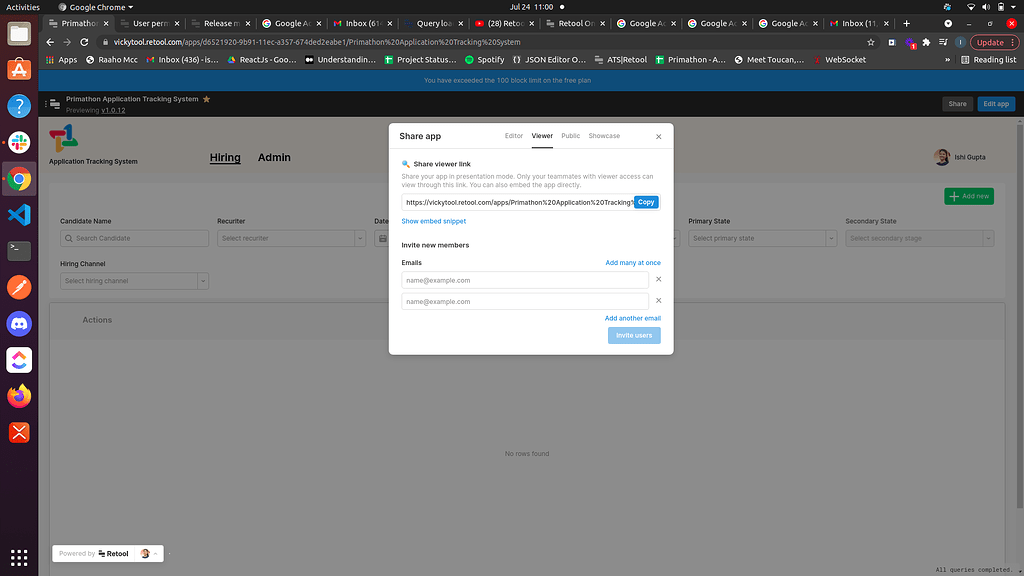
Task: Remove the first email input row
Action: (x=658, y=280)
